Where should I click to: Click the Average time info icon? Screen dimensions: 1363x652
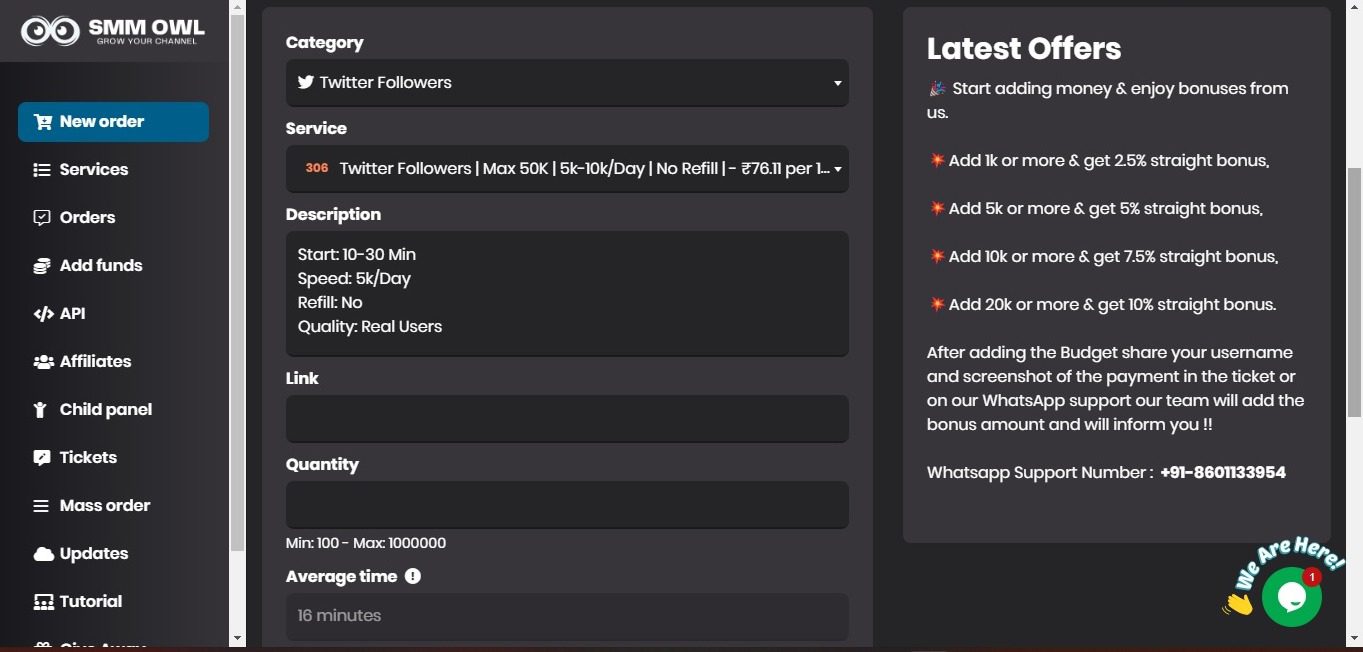coord(413,576)
